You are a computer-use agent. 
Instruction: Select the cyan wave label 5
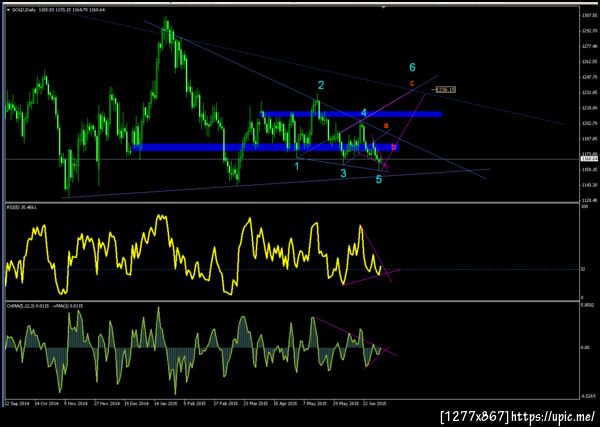pos(378,179)
